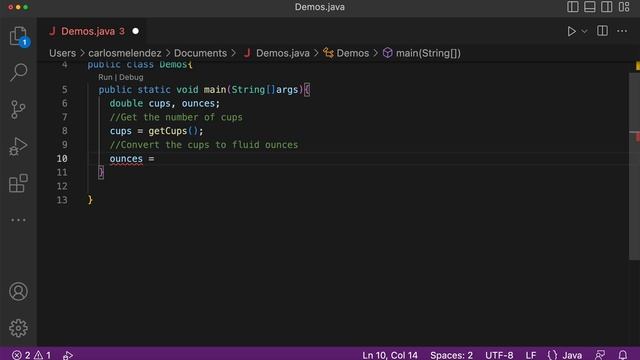
Task: Click line number 12 in gutter
Action: [62, 186]
